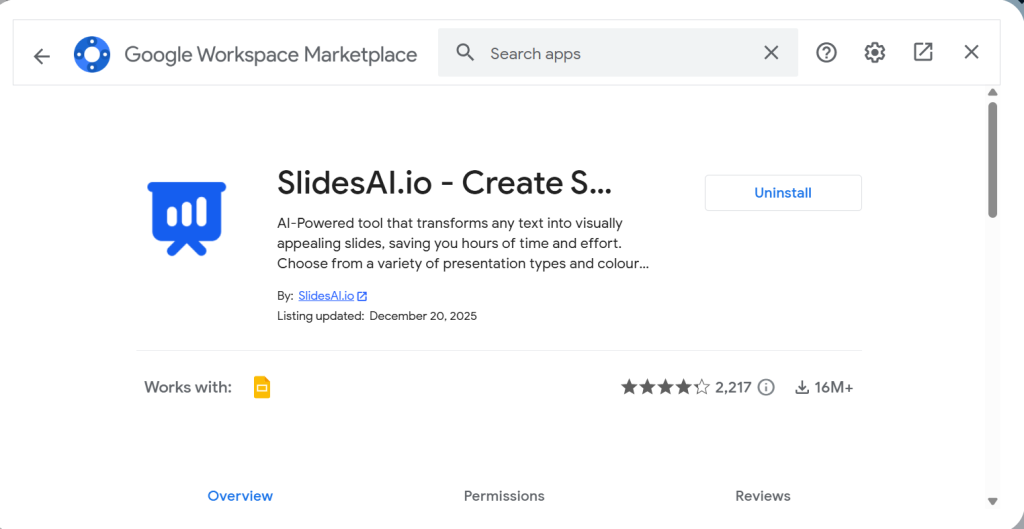1024x529 pixels.
Task: Click the SlidesAI.io blue app logo
Action: click(x=187, y=218)
